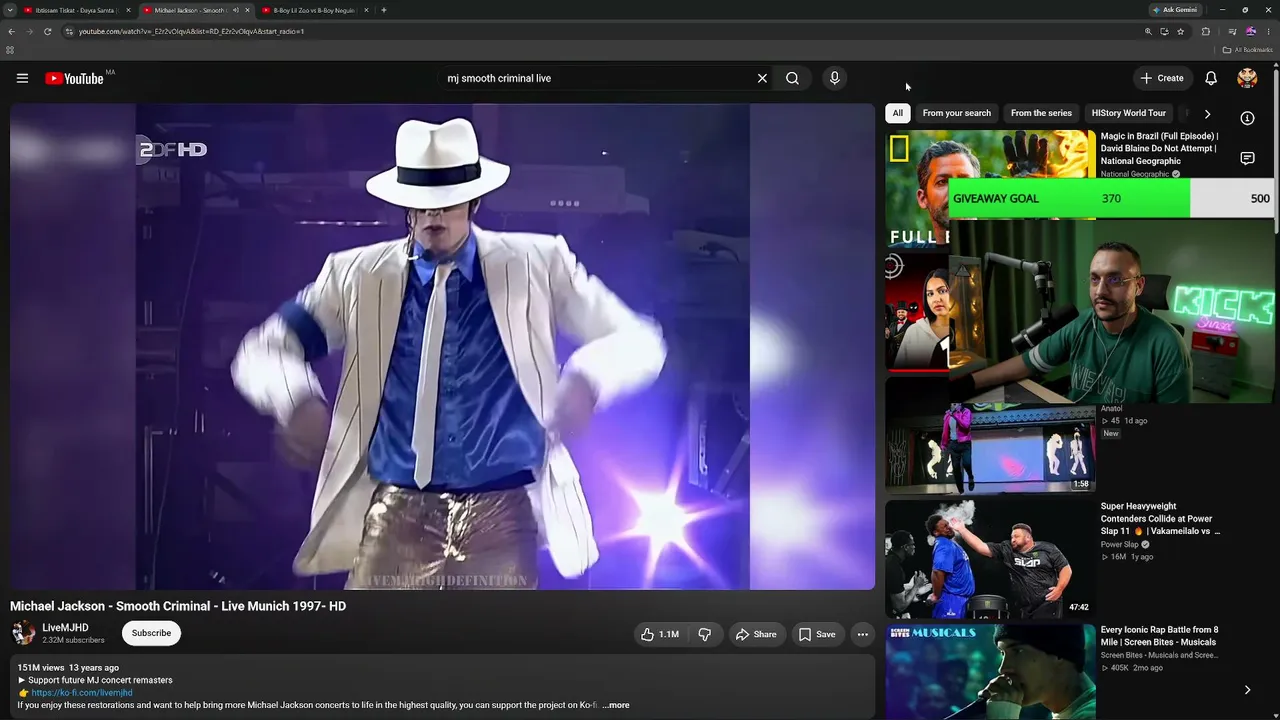Open the YouTube account avatar menu
This screenshot has width=1280, height=720.
coord(1247,78)
